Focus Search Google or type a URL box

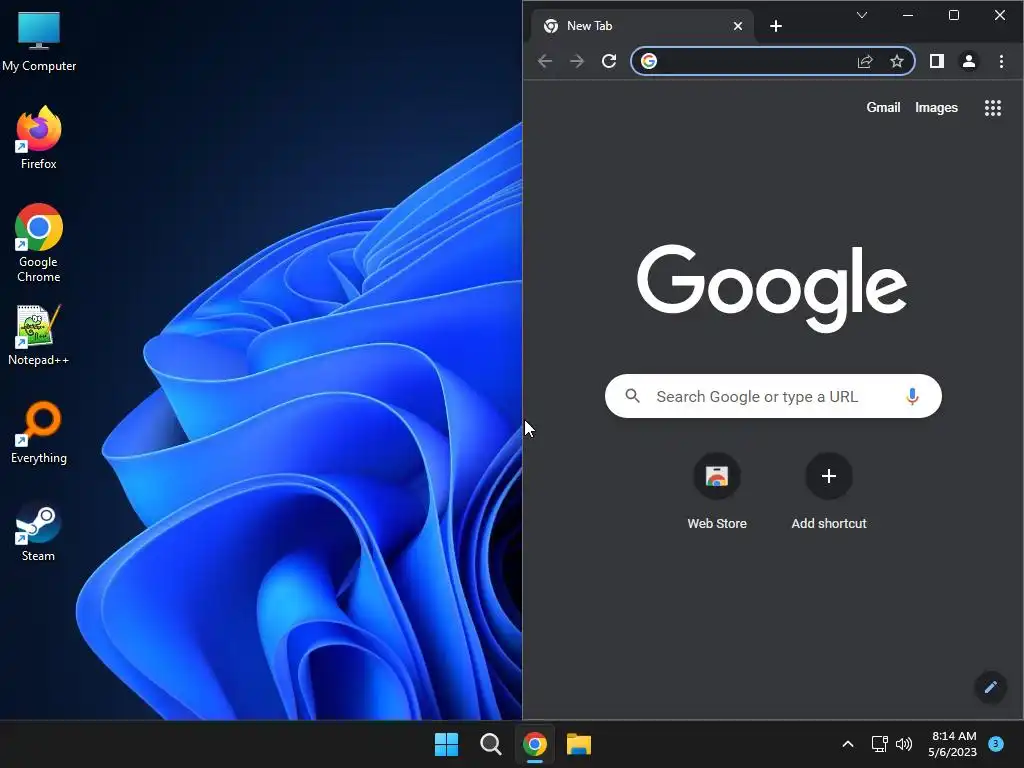(x=773, y=396)
